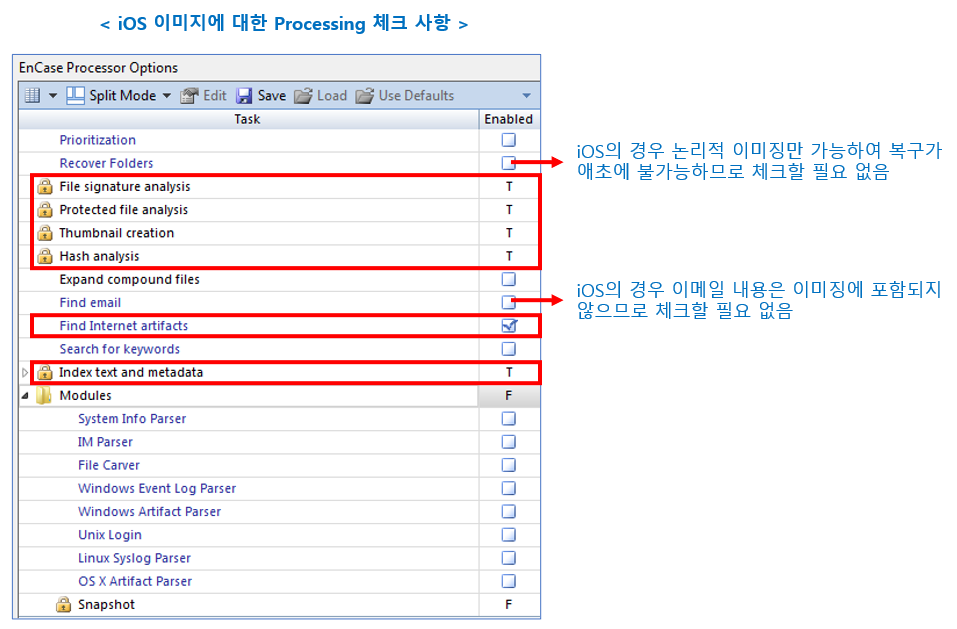Open the File Carver module link
Image resolution: width=957 pixels, height=629 pixels.
coord(109,465)
